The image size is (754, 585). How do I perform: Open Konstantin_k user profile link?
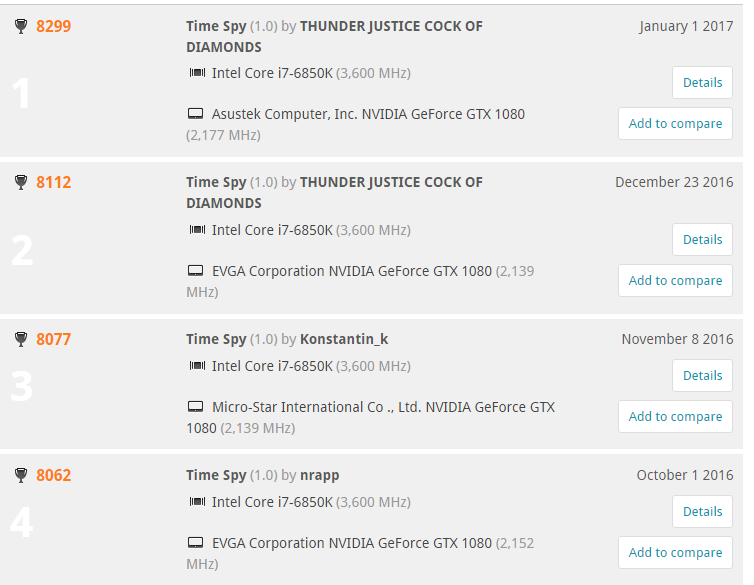[x=344, y=339]
